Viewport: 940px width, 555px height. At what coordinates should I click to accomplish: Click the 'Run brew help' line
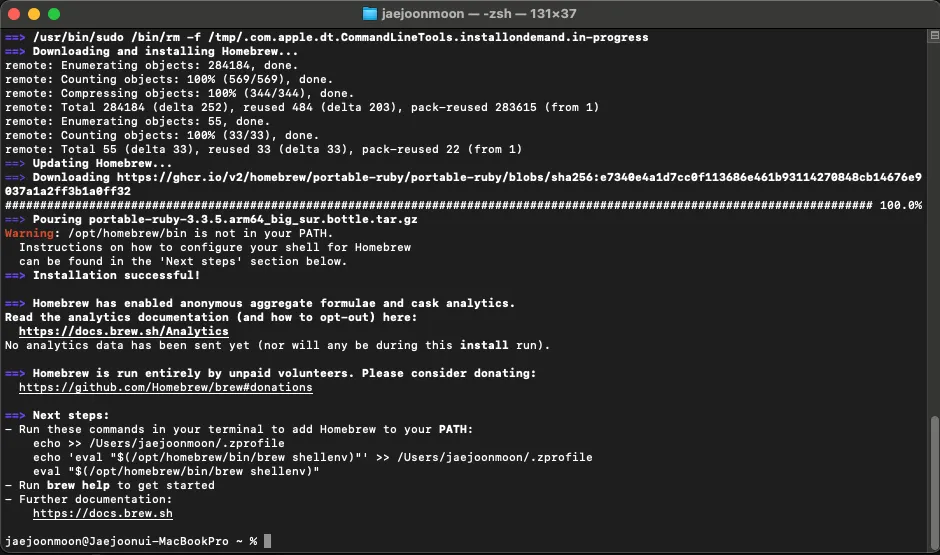tap(110, 485)
